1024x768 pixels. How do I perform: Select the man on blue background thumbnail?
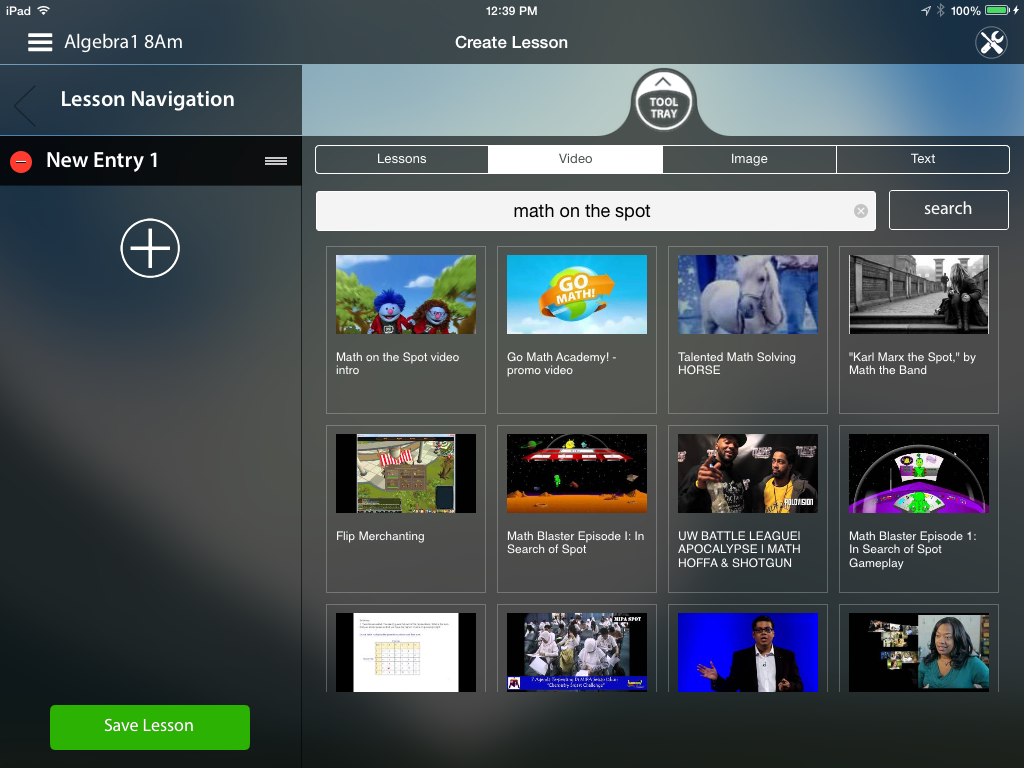click(748, 652)
